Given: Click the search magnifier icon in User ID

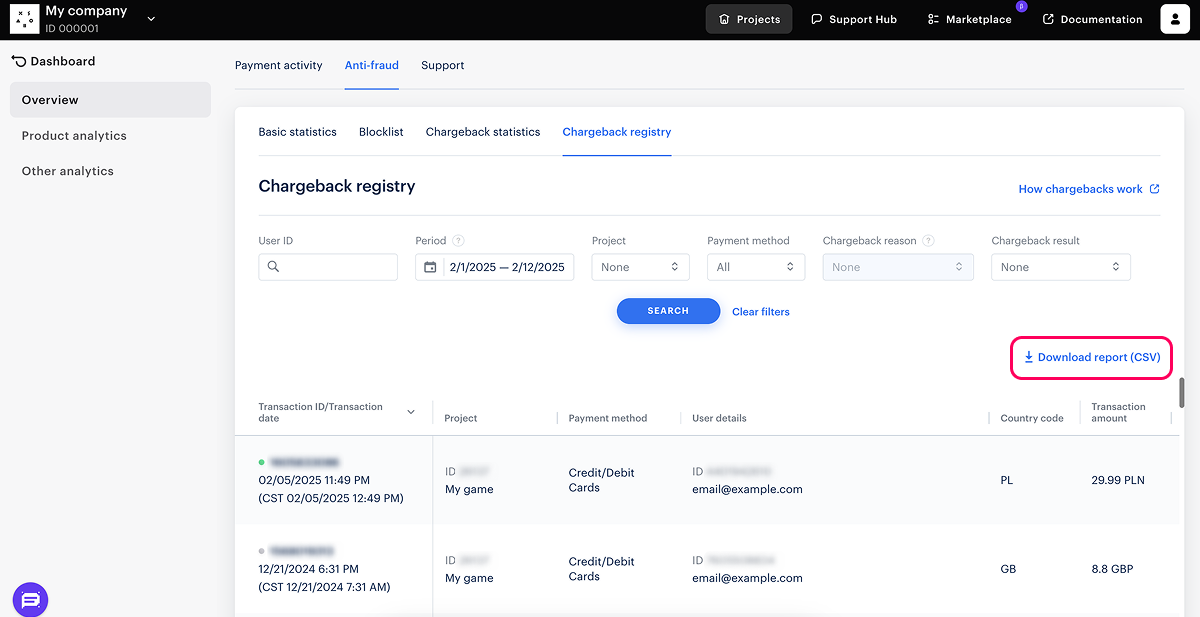Looking at the screenshot, I should click(273, 267).
